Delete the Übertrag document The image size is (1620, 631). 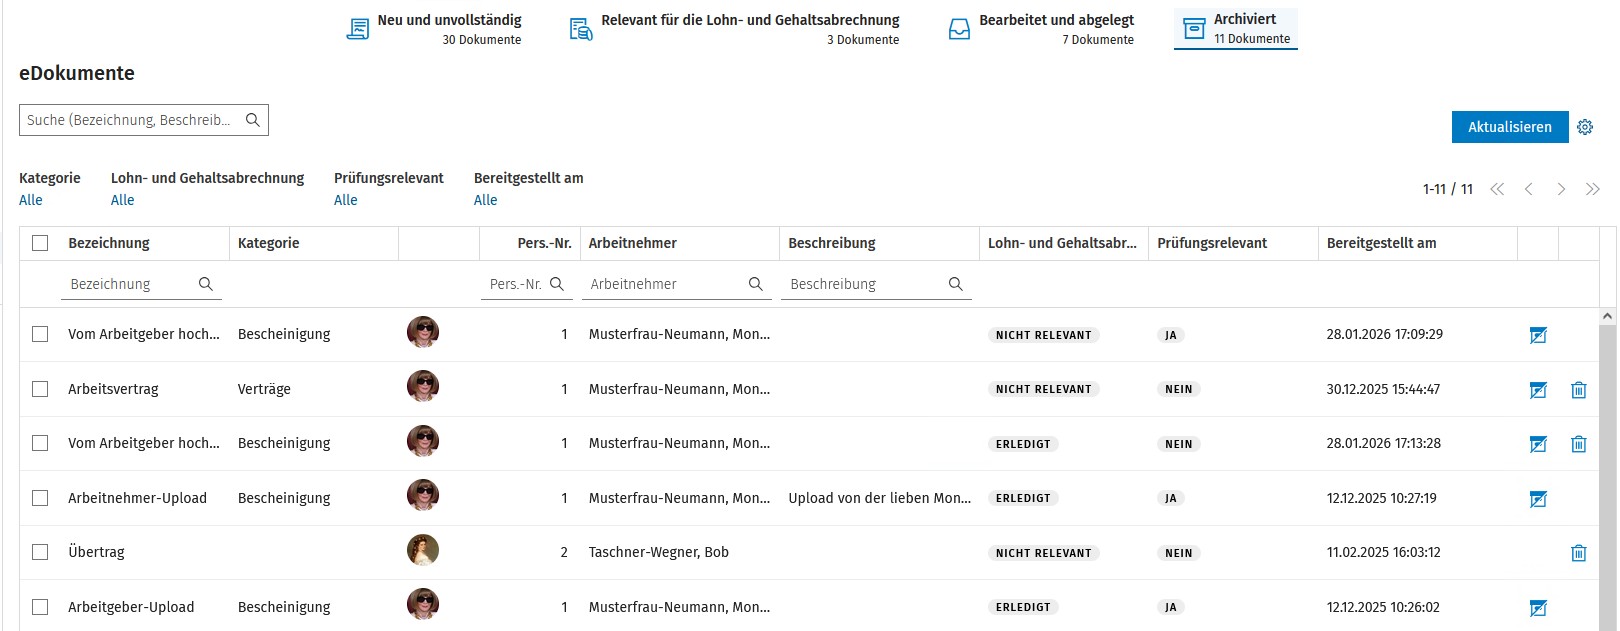click(1579, 553)
